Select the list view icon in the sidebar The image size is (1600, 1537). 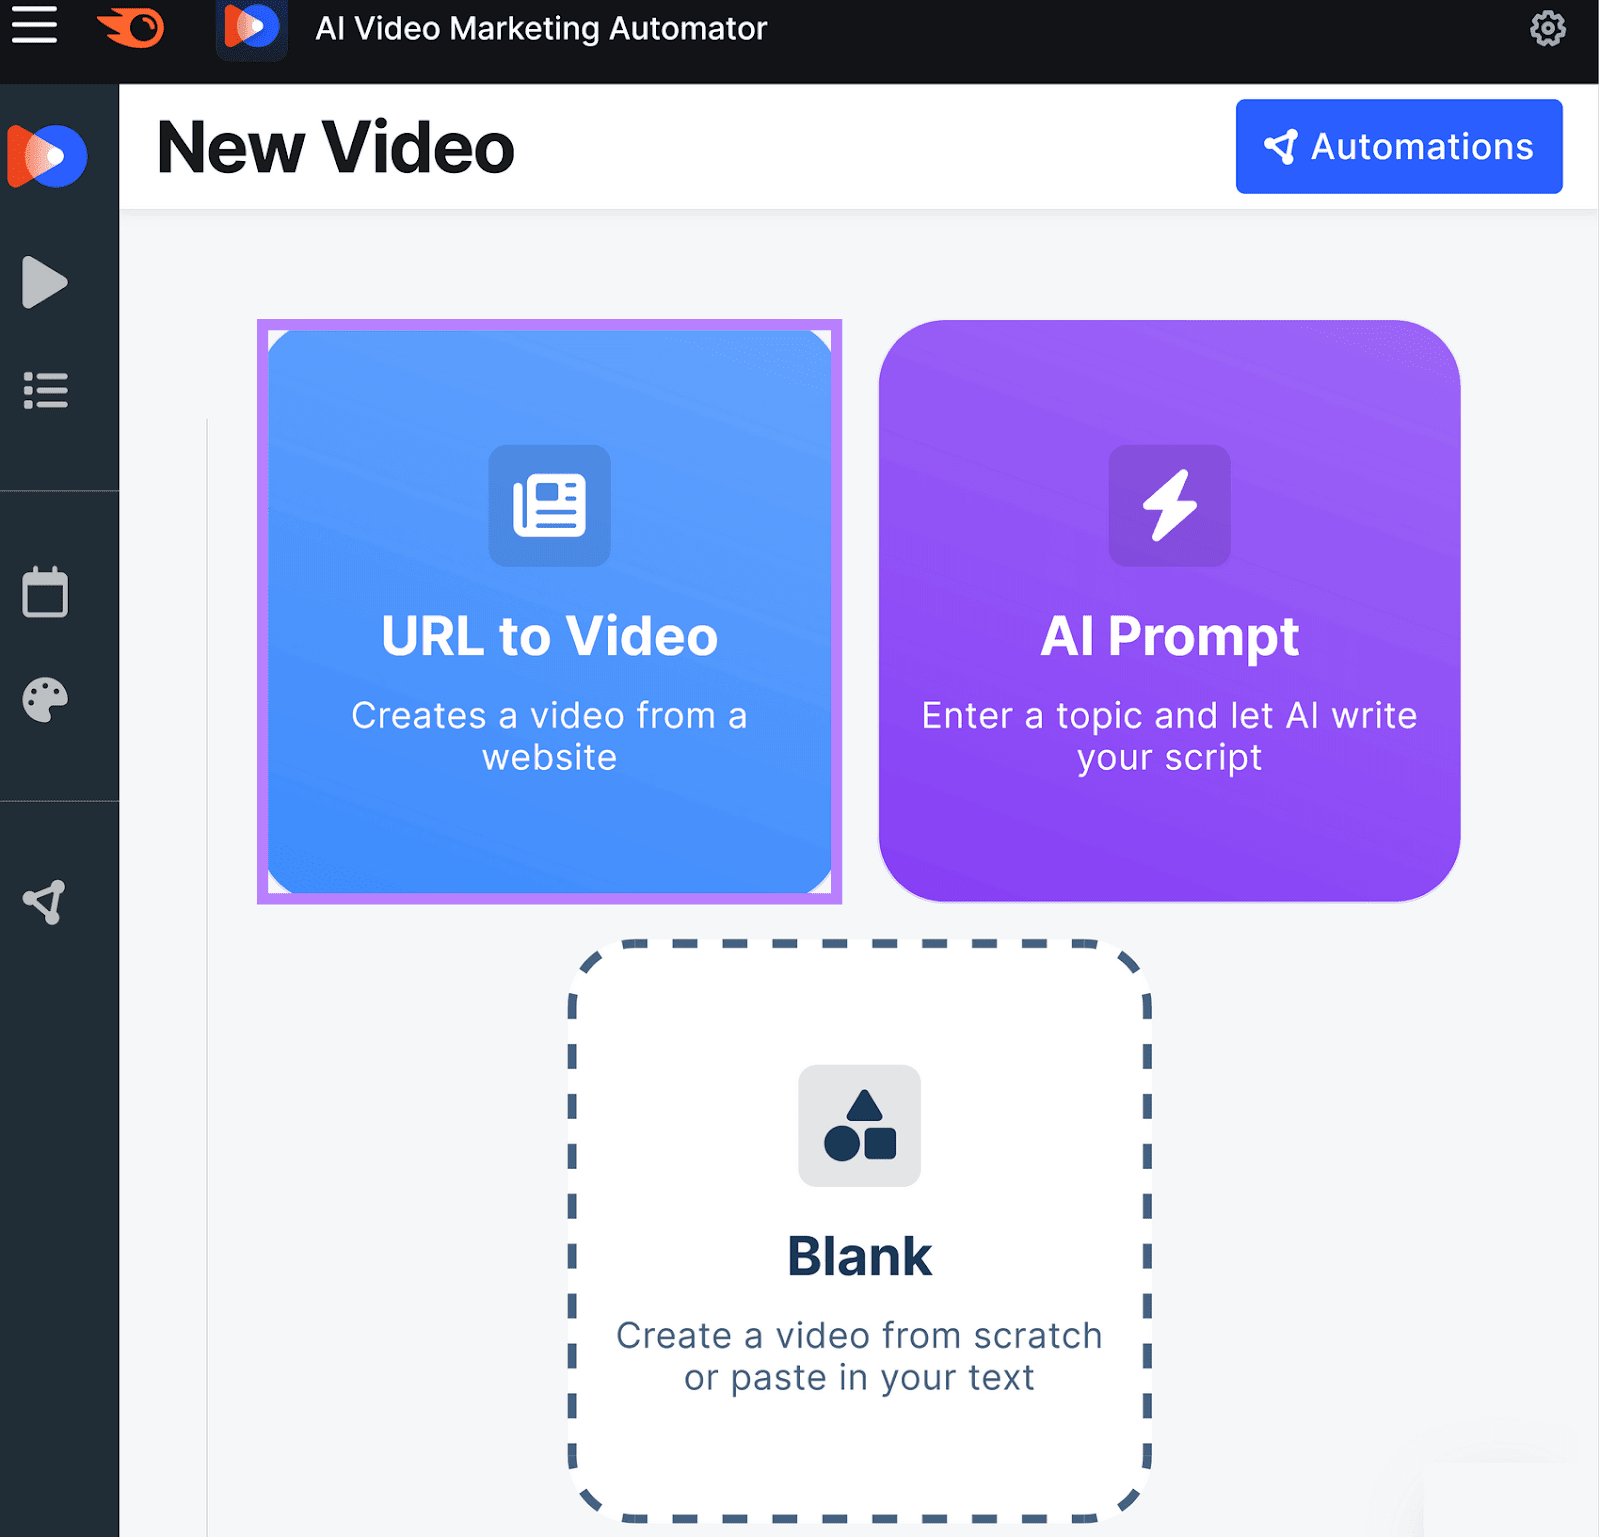[x=46, y=390]
